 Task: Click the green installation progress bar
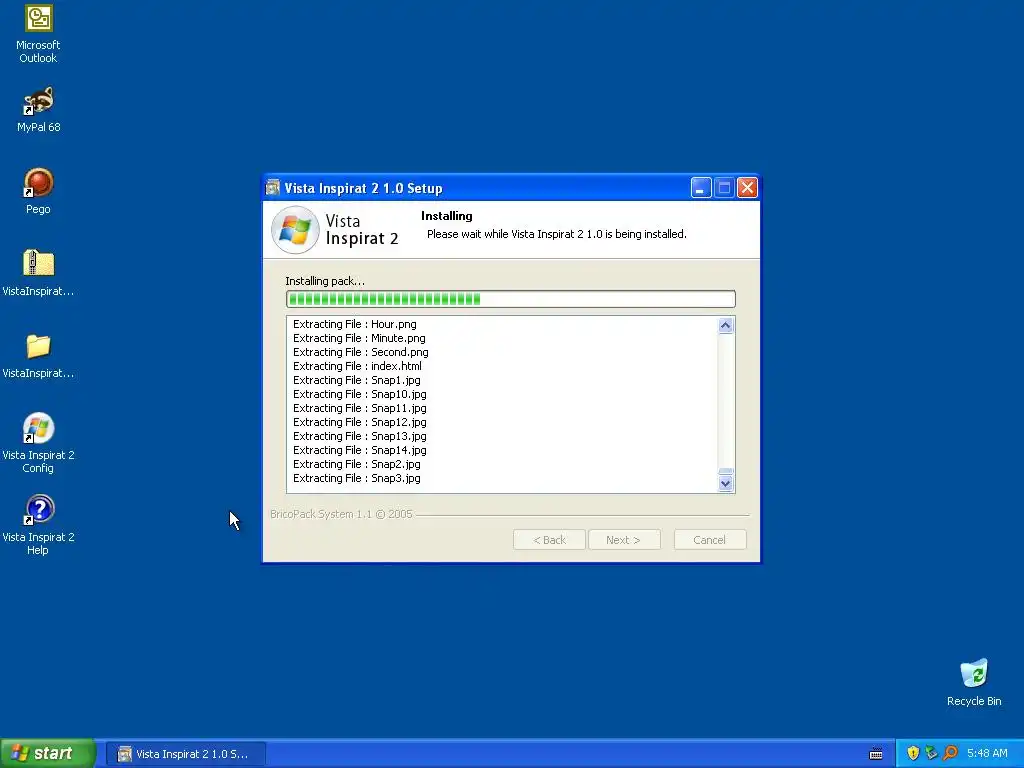[x=511, y=299]
